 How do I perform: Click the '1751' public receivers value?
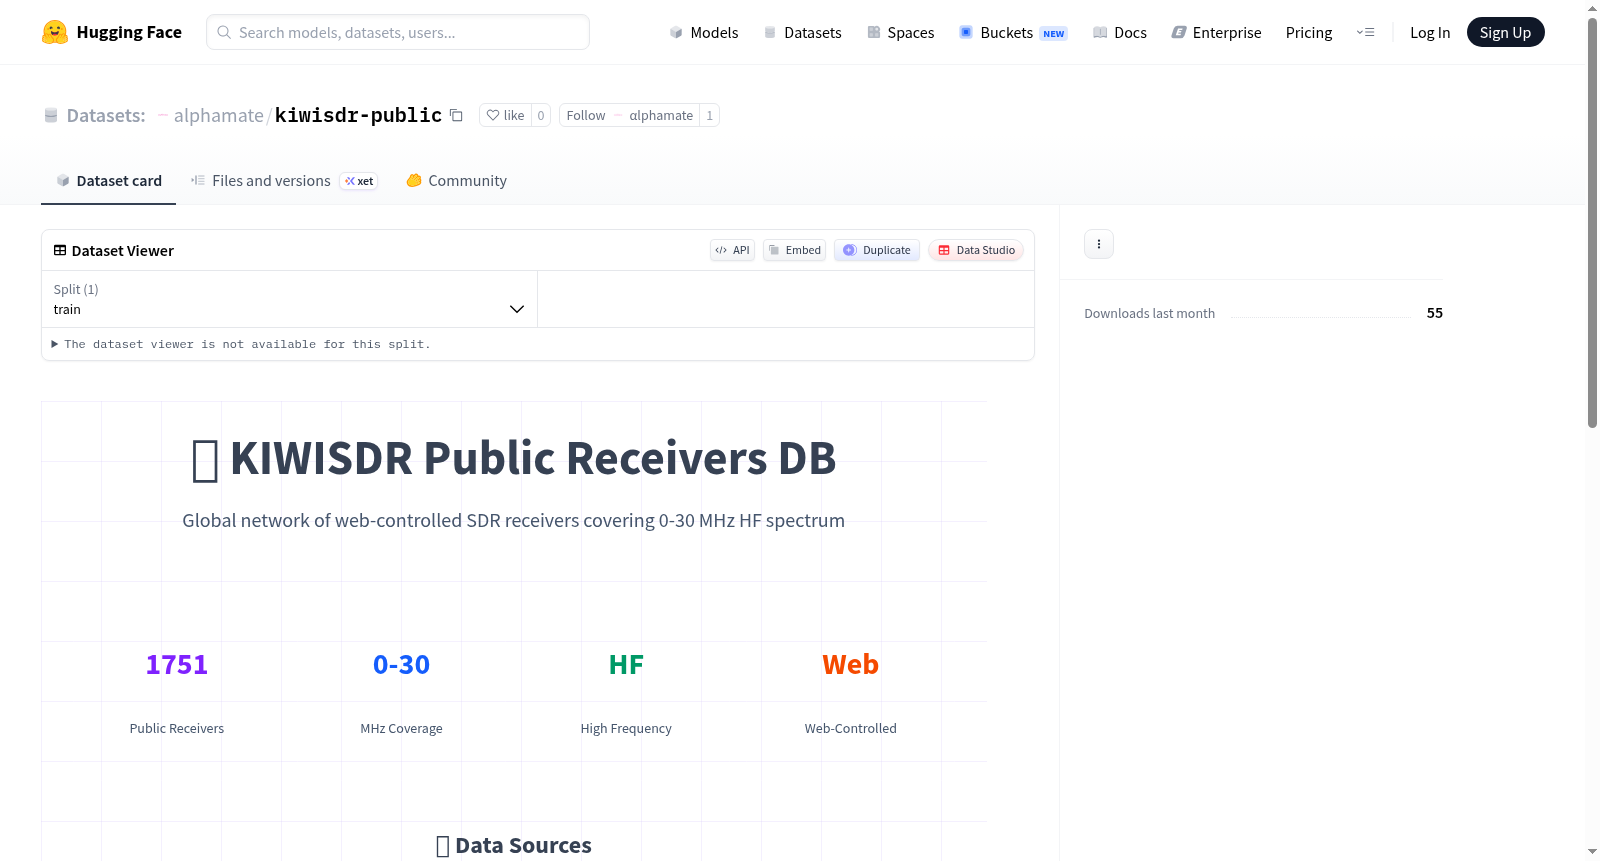177,665
